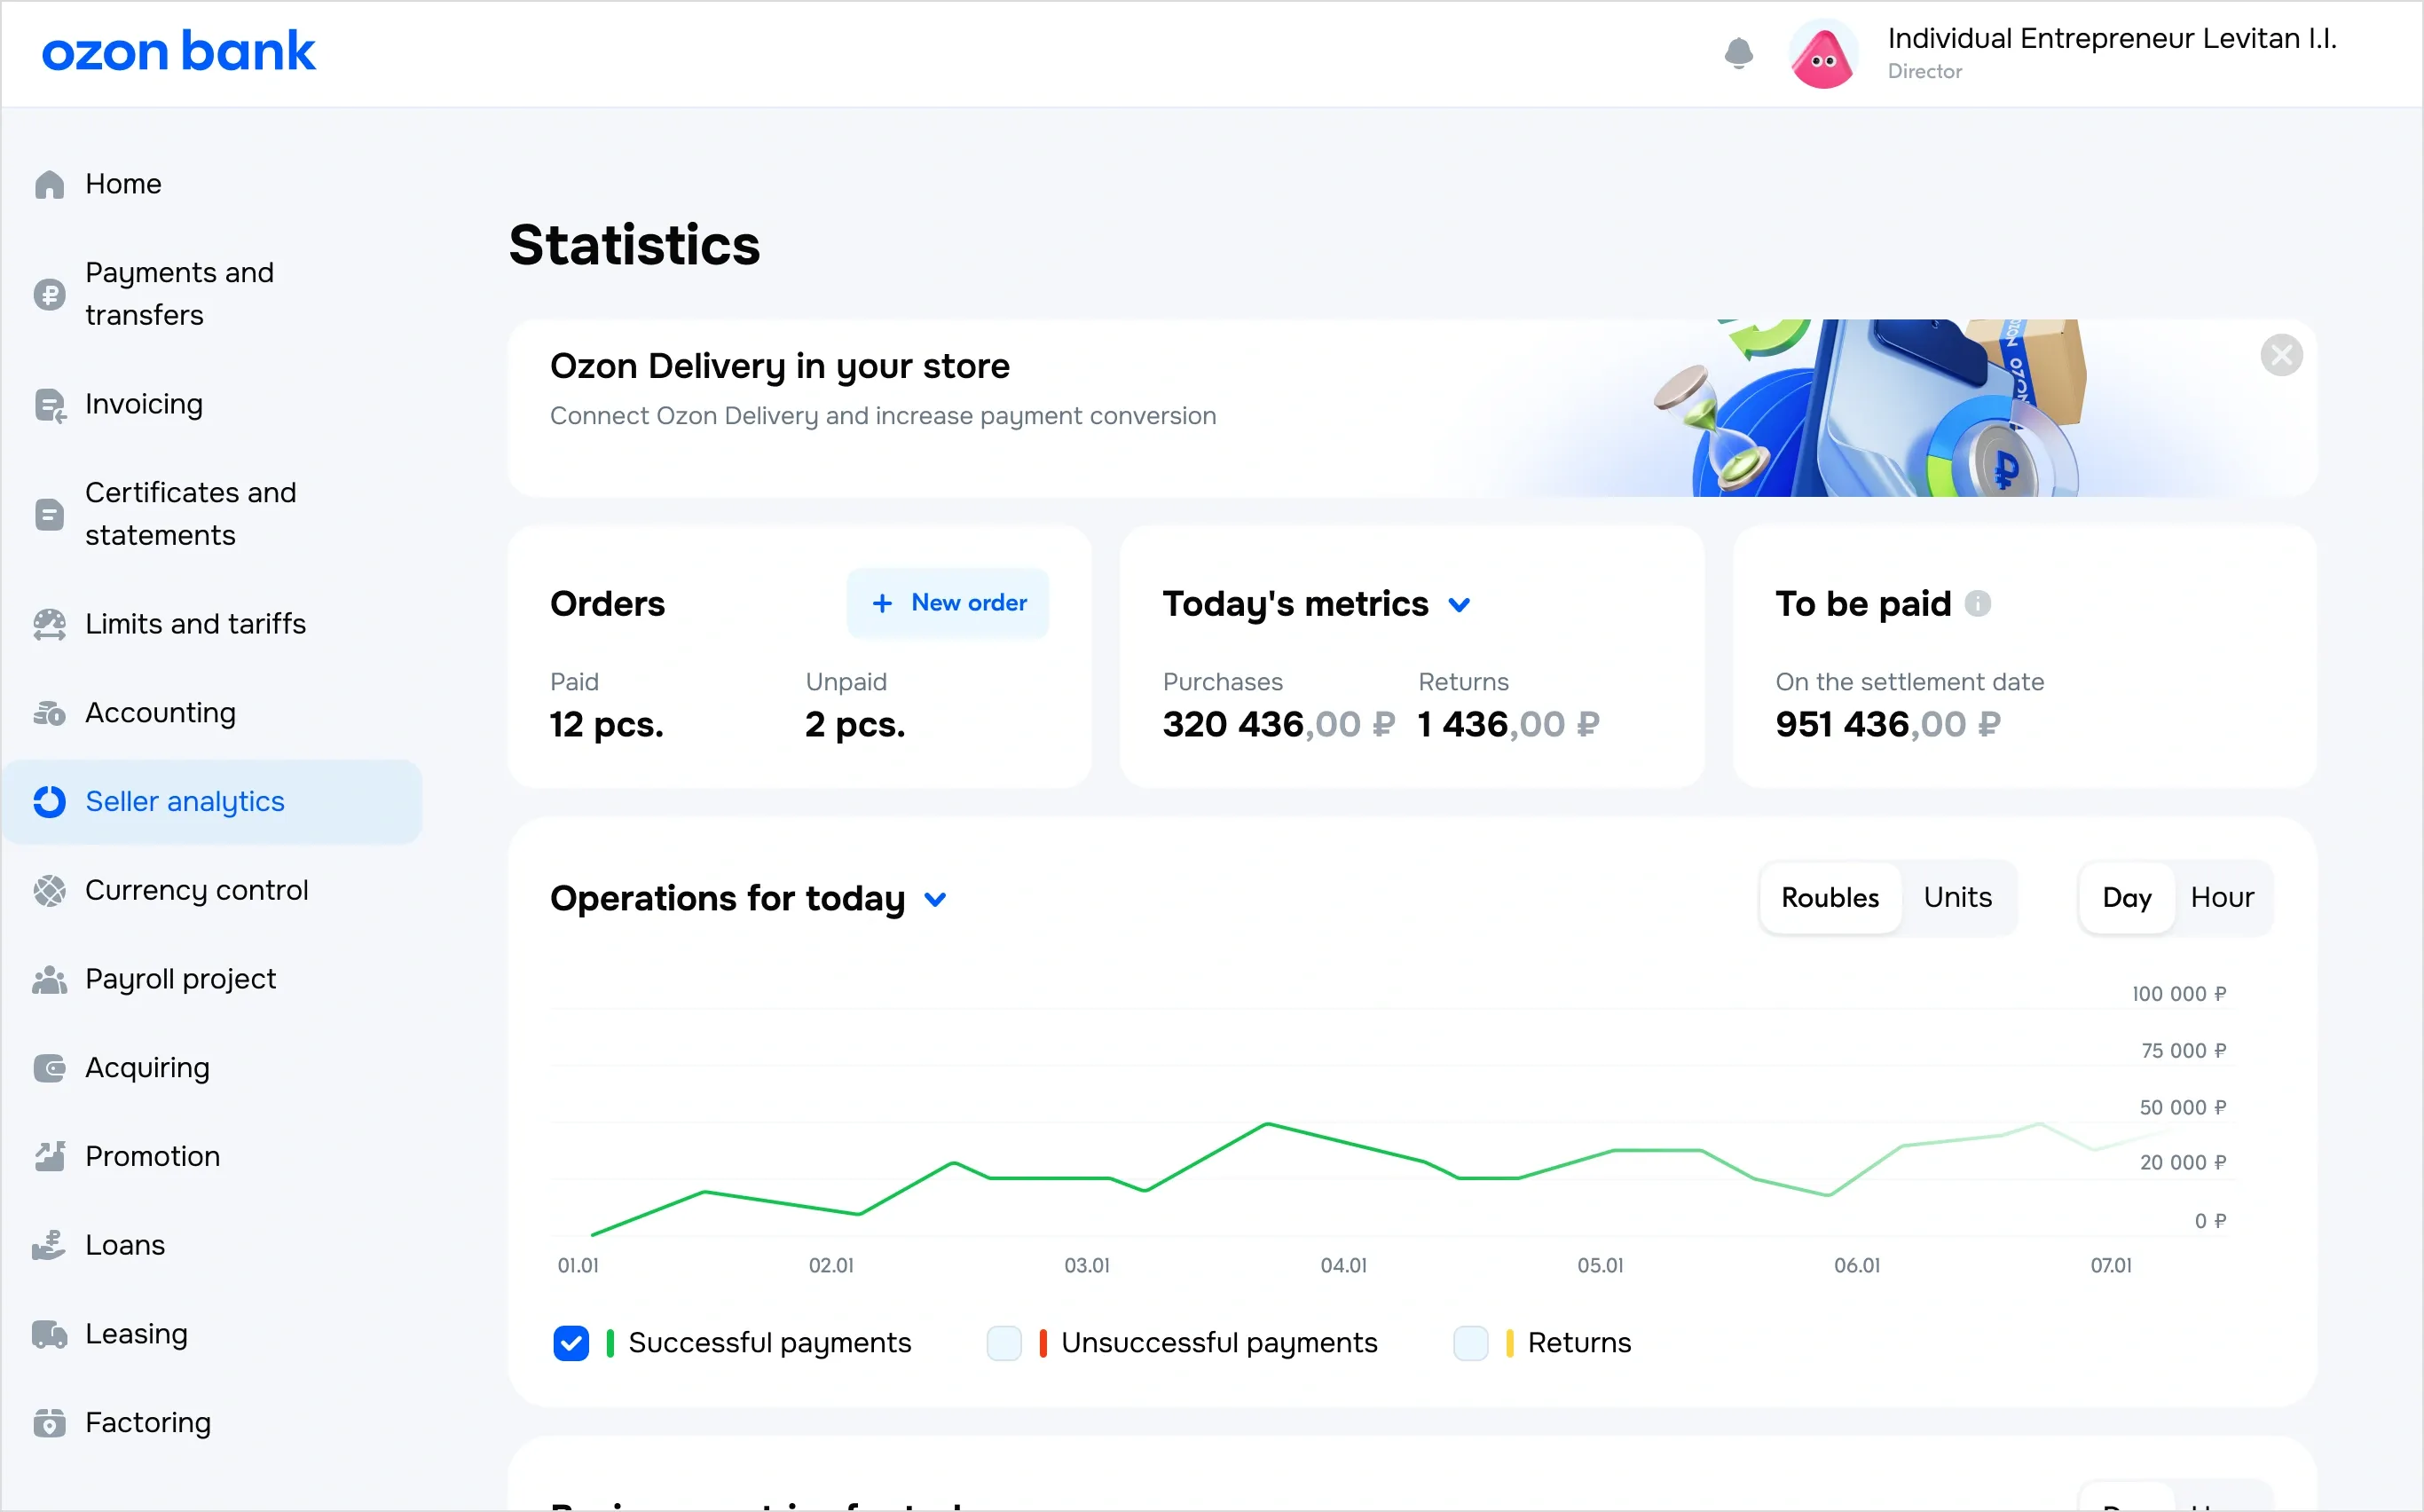The height and width of the screenshot is (1512, 2424).
Task: Click the Statistics page heading
Action: pos(634,245)
